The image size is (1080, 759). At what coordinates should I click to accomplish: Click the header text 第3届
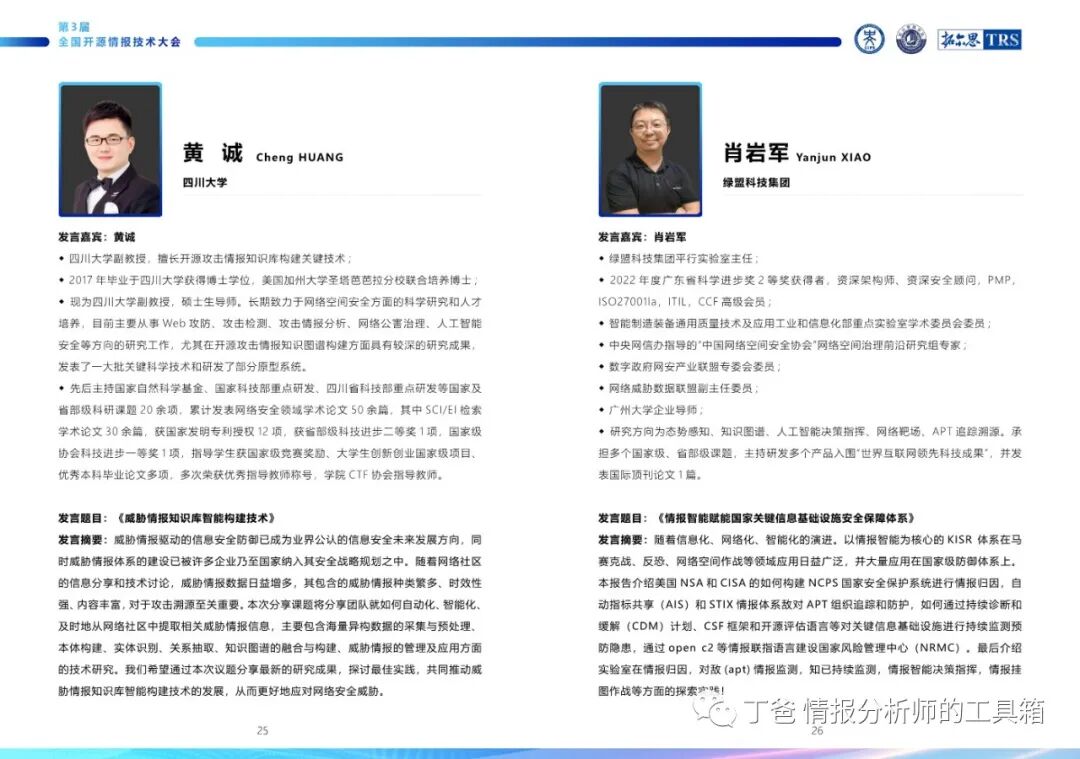pyautogui.click(x=74, y=27)
